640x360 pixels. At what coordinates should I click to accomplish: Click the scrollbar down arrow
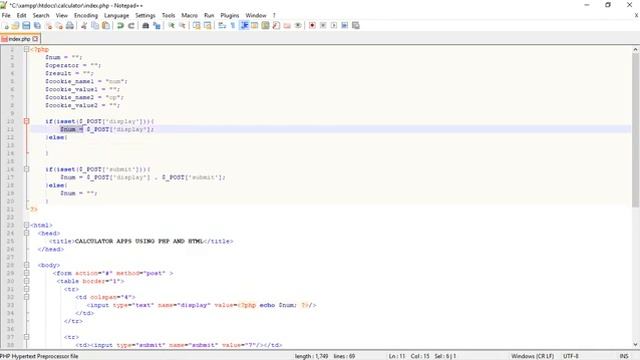(636, 344)
